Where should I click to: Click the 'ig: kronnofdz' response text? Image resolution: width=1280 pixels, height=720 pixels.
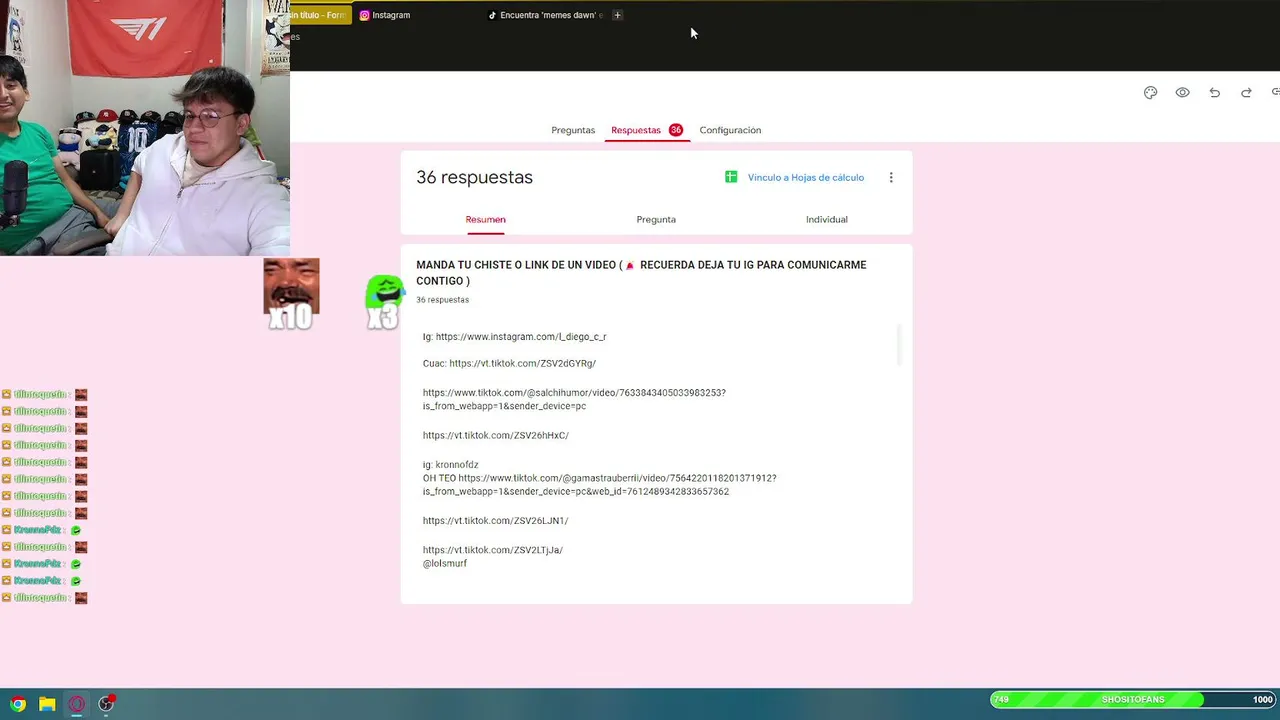pos(451,465)
